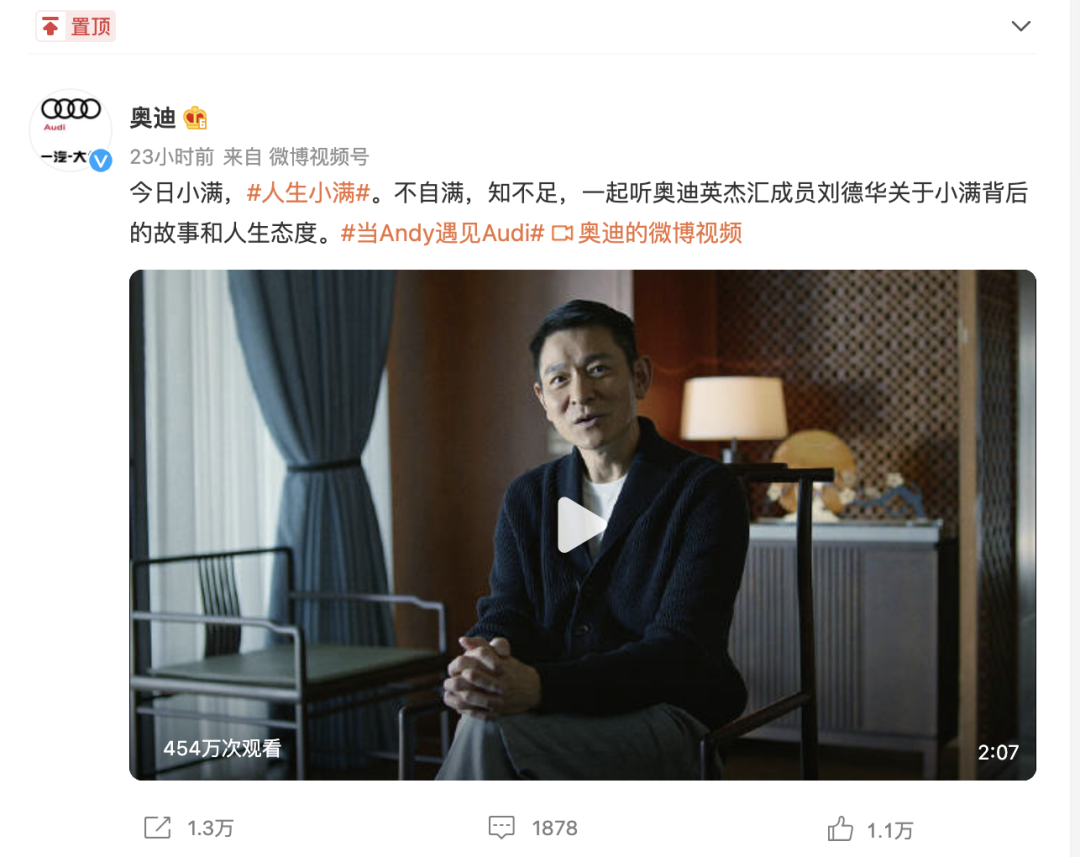Click the 23小时前 timestamp
The width and height of the screenshot is (1080, 857).
point(172,157)
